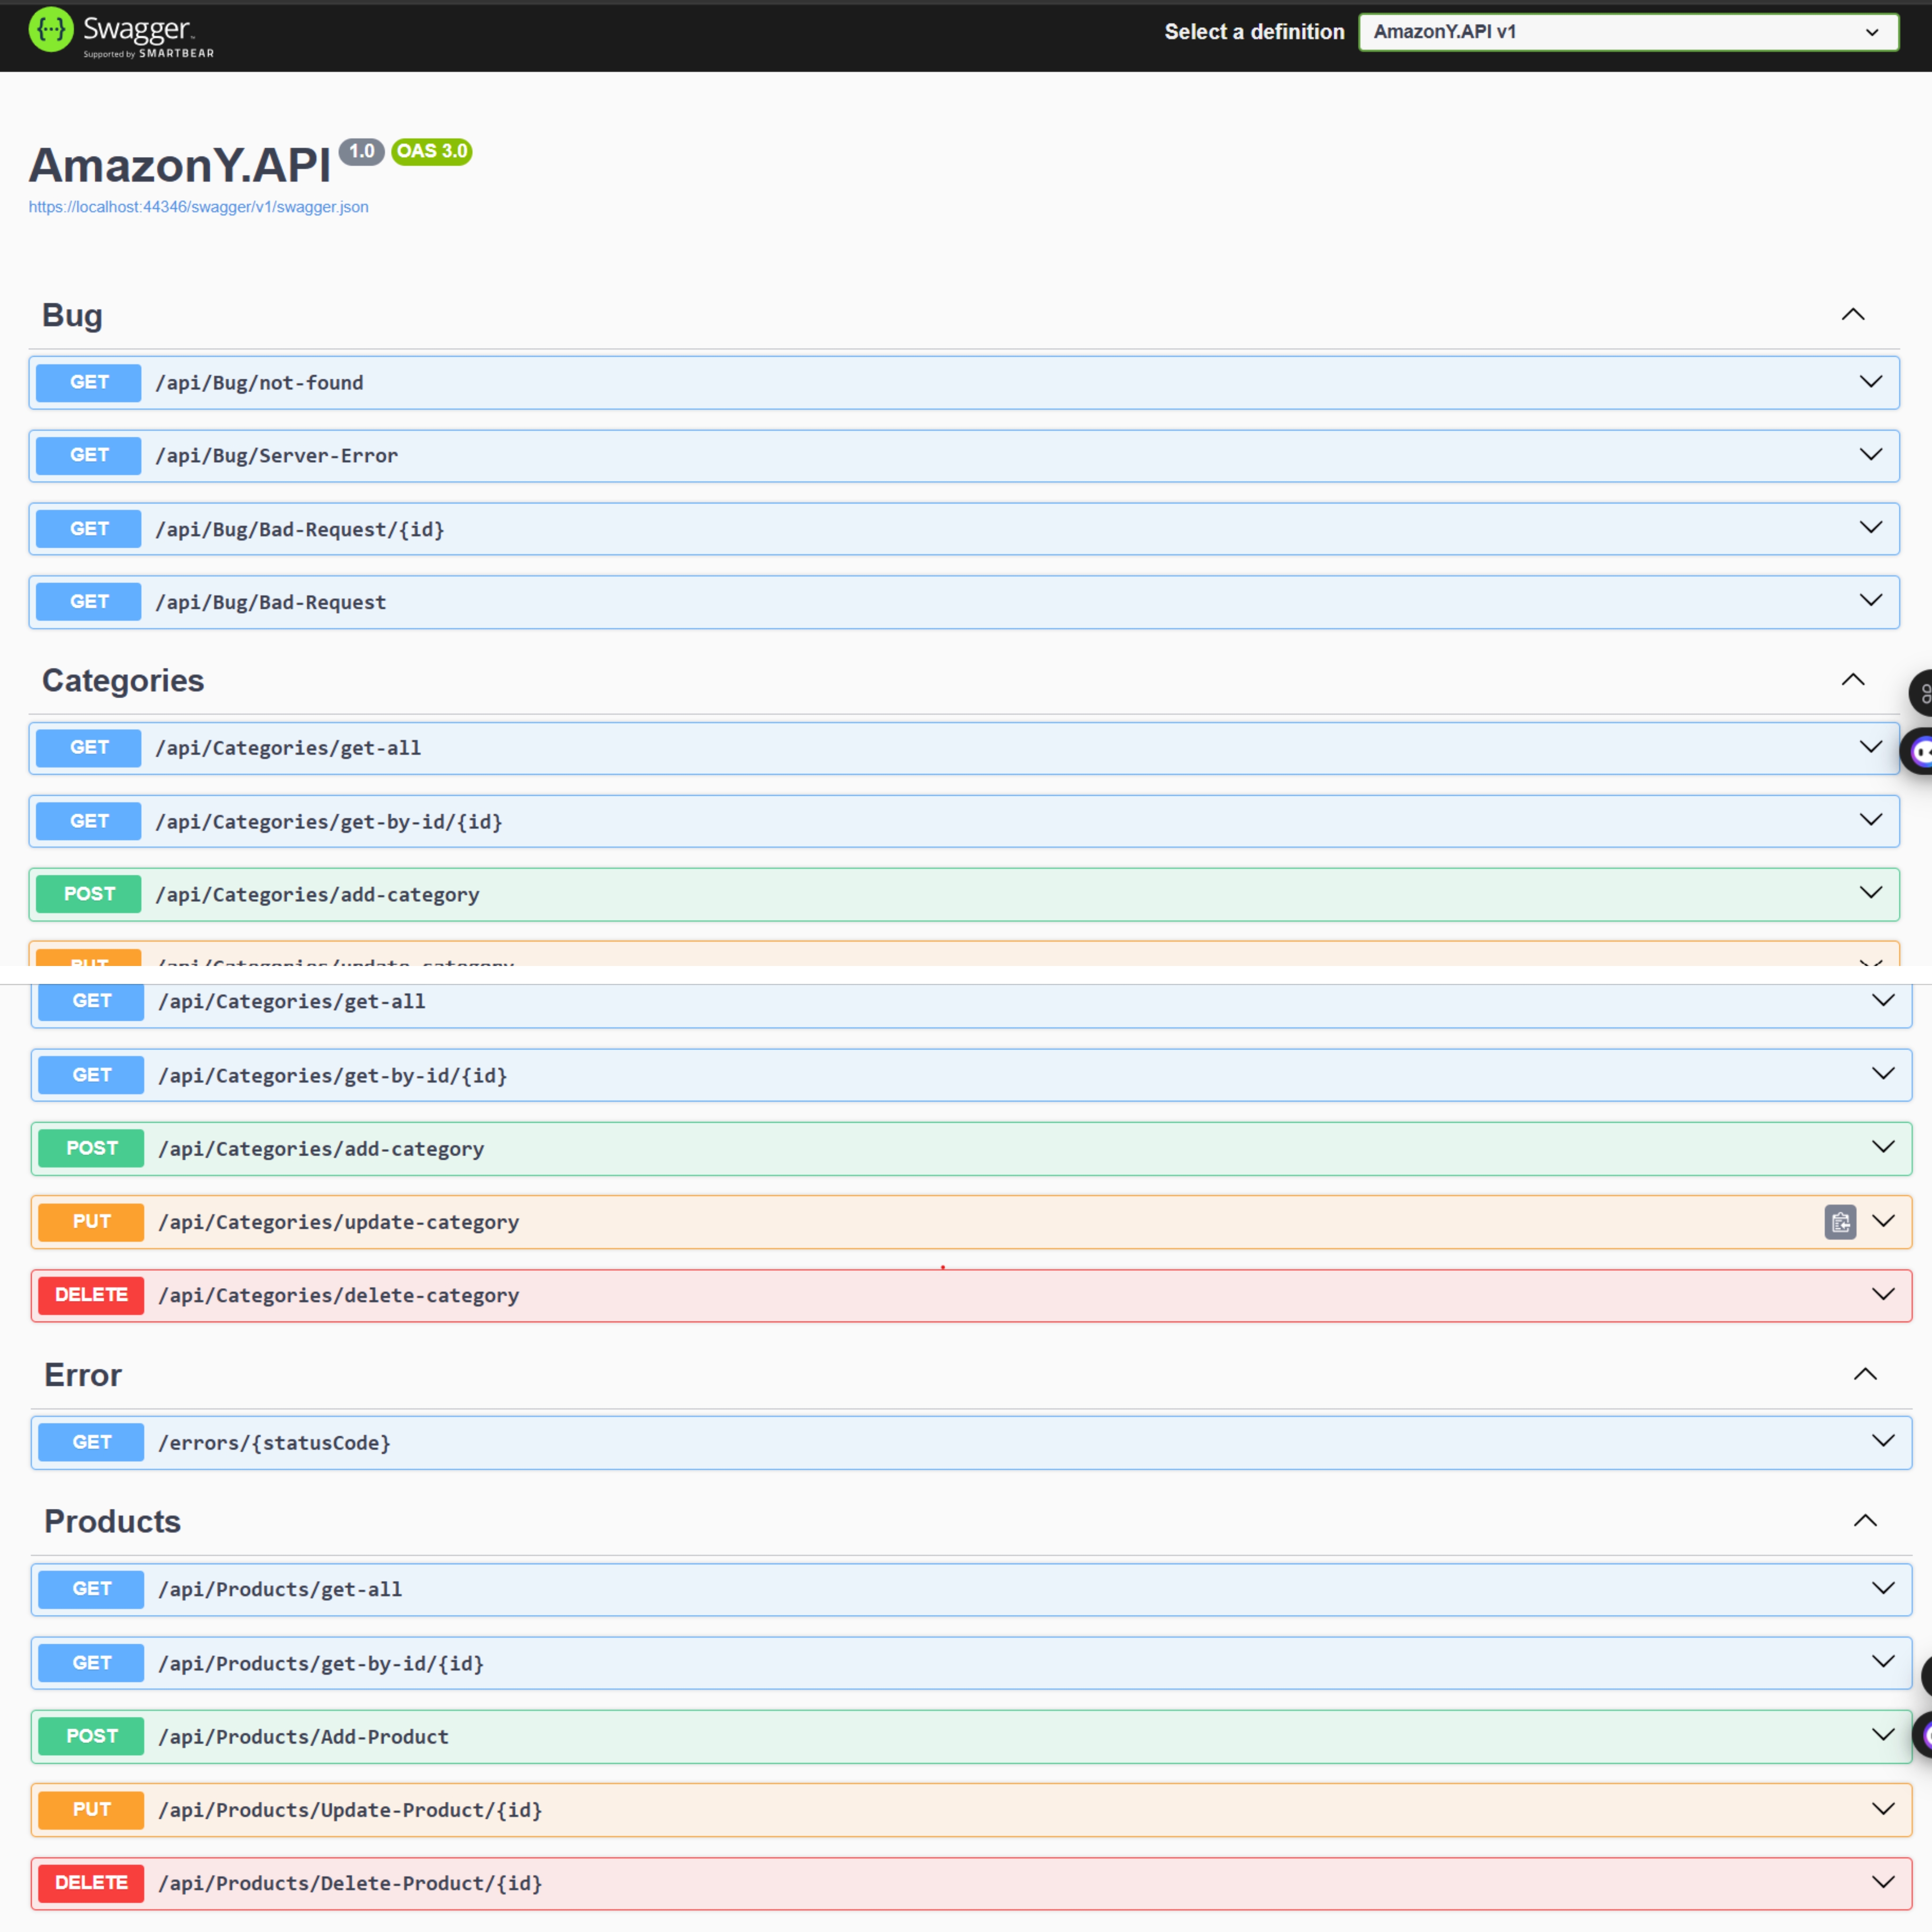Click the Categories section heading
The height and width of the screenshot is (1932, 1932).
[x=123, y=680]
